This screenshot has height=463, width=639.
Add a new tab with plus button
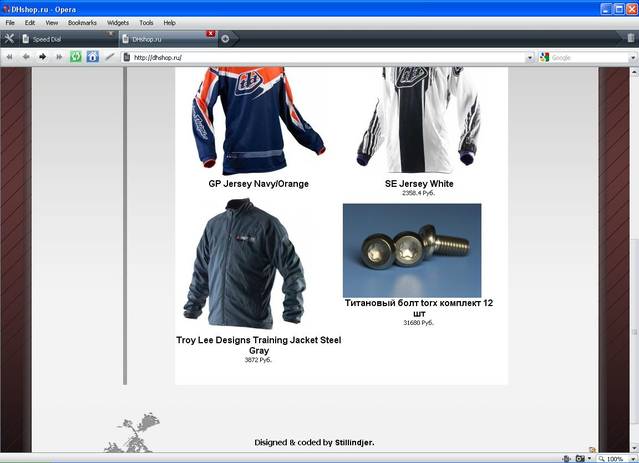225,39
